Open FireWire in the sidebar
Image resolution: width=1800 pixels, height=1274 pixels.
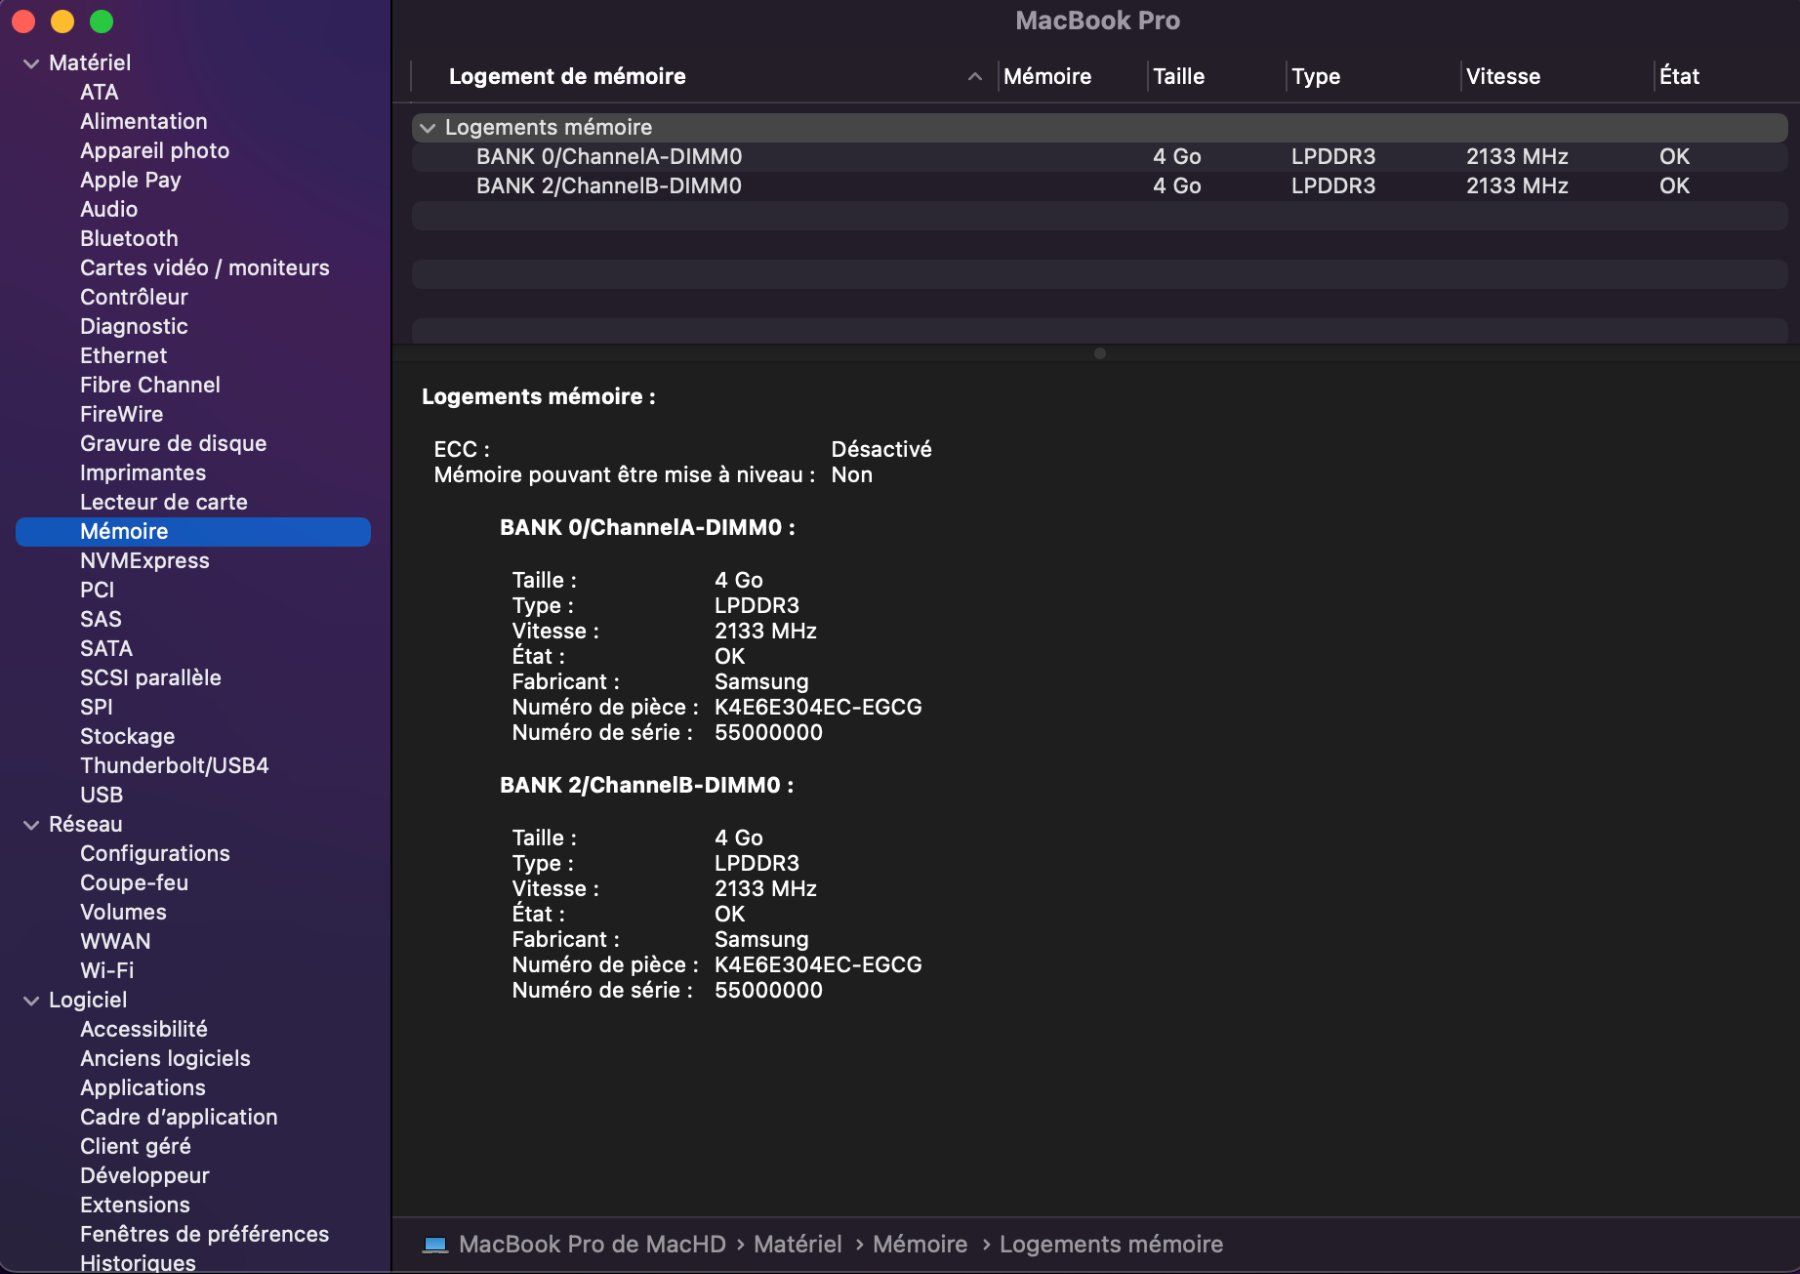click(122, 414)
